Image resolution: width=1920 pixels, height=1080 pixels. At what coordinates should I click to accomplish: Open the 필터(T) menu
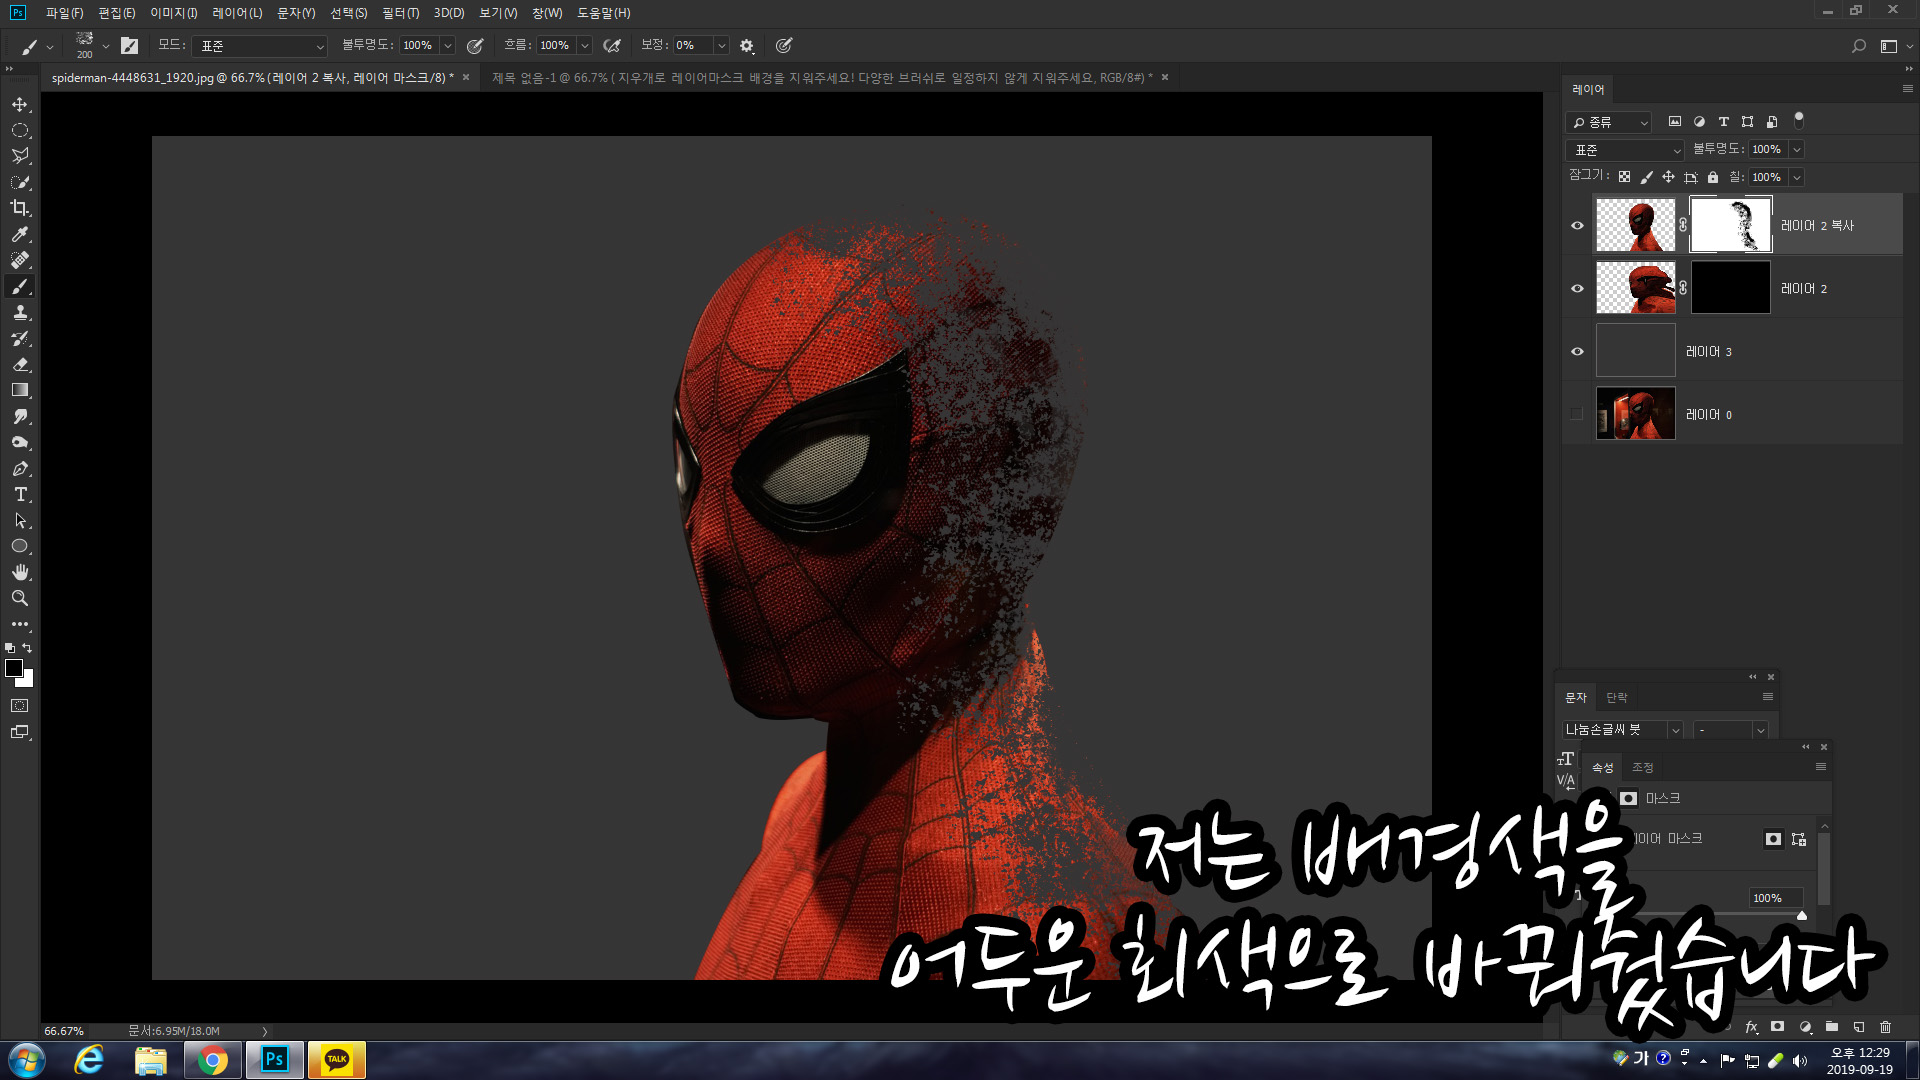tap(400, 13)
